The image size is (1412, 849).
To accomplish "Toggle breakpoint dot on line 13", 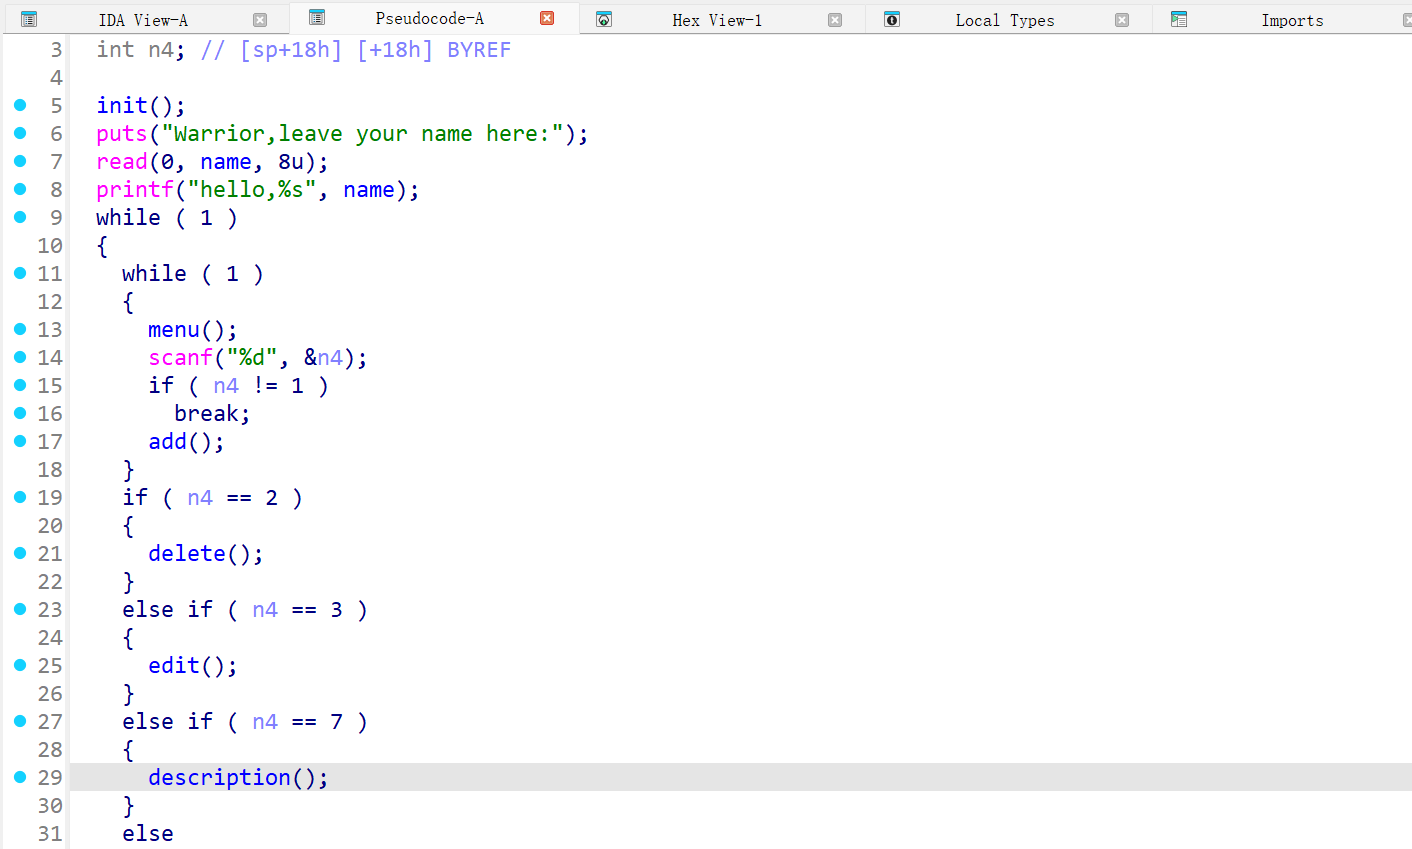I will 20,329.
